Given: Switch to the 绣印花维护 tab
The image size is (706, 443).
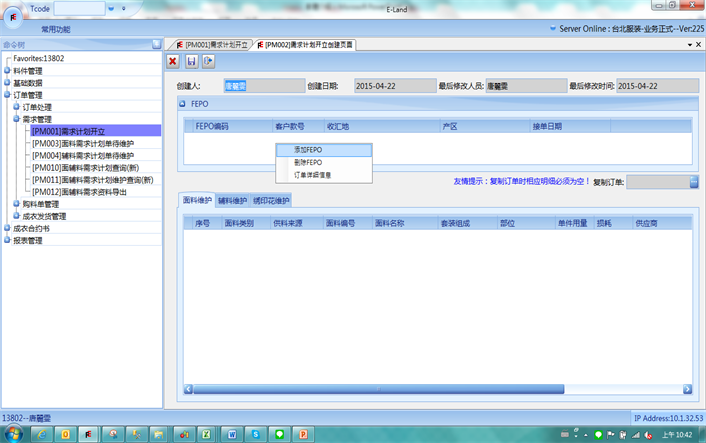Looking at the screenshot, I should coord(270,201).
